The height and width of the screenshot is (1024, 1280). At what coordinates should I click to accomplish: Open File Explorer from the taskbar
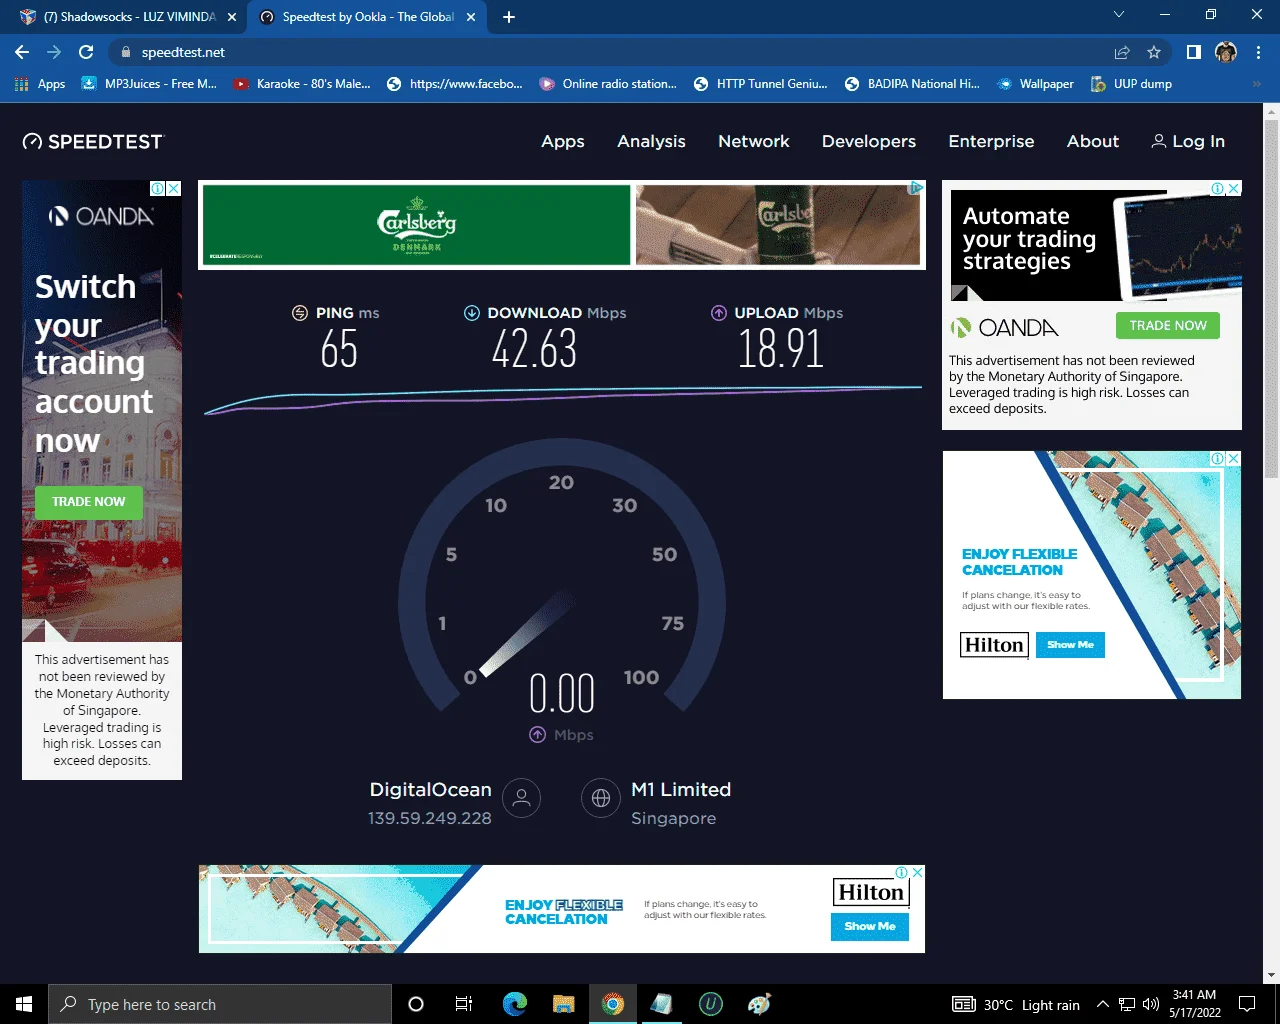tap(563, 1004)
